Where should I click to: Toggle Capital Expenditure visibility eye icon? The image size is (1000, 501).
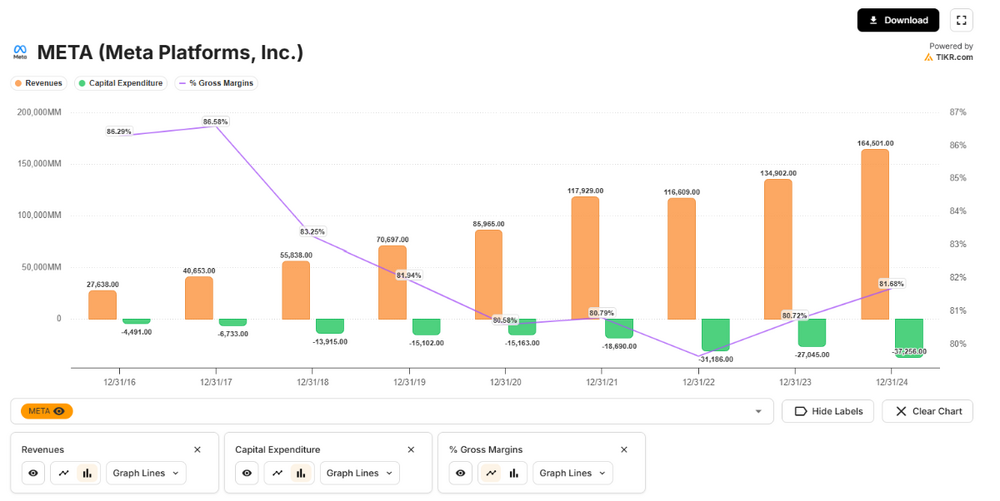click(x=247, y=473)
